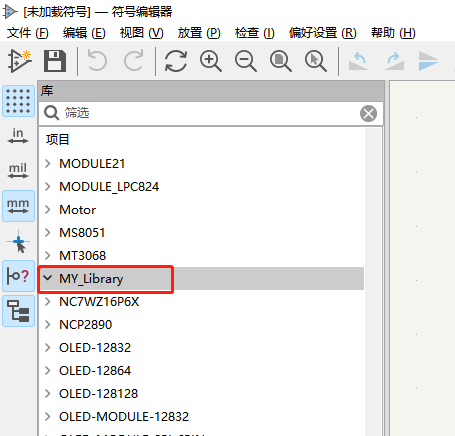Expand the MODULE_LPC824 library
This screenshot has height=436, width=455.
(48, 186)
